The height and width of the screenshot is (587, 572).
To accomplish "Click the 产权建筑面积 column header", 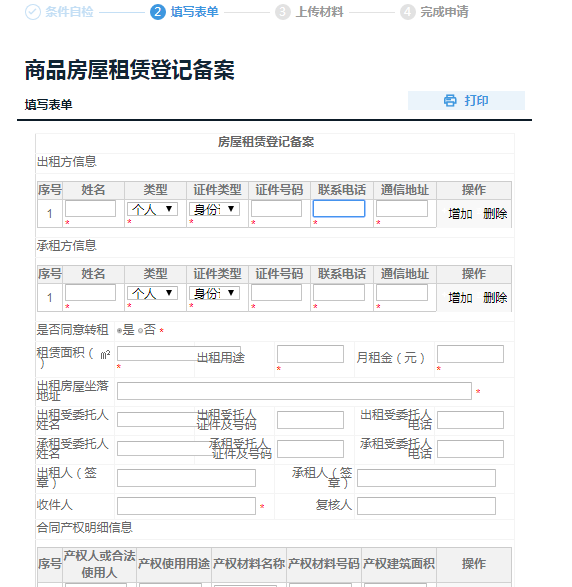I will coord(399,564).
